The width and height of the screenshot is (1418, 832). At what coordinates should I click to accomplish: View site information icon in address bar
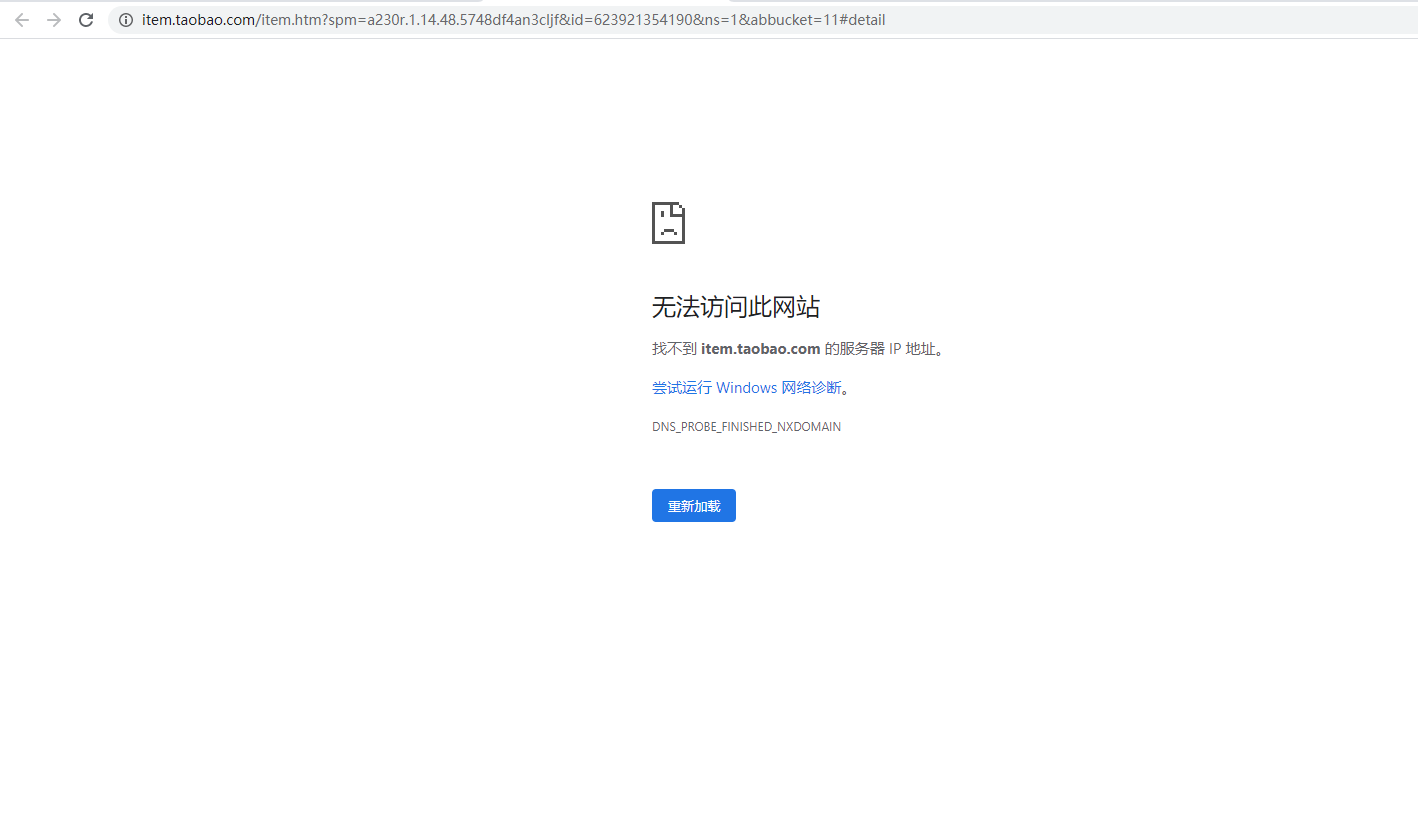126,20
